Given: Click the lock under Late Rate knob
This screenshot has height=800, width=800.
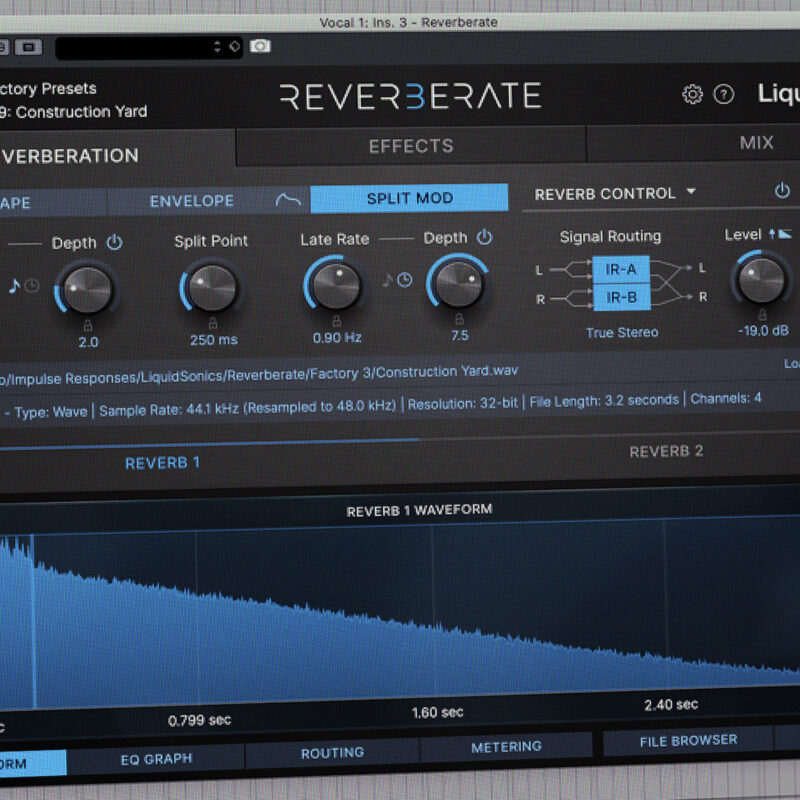Looking at the screenshot, I should tap(337, 321).
